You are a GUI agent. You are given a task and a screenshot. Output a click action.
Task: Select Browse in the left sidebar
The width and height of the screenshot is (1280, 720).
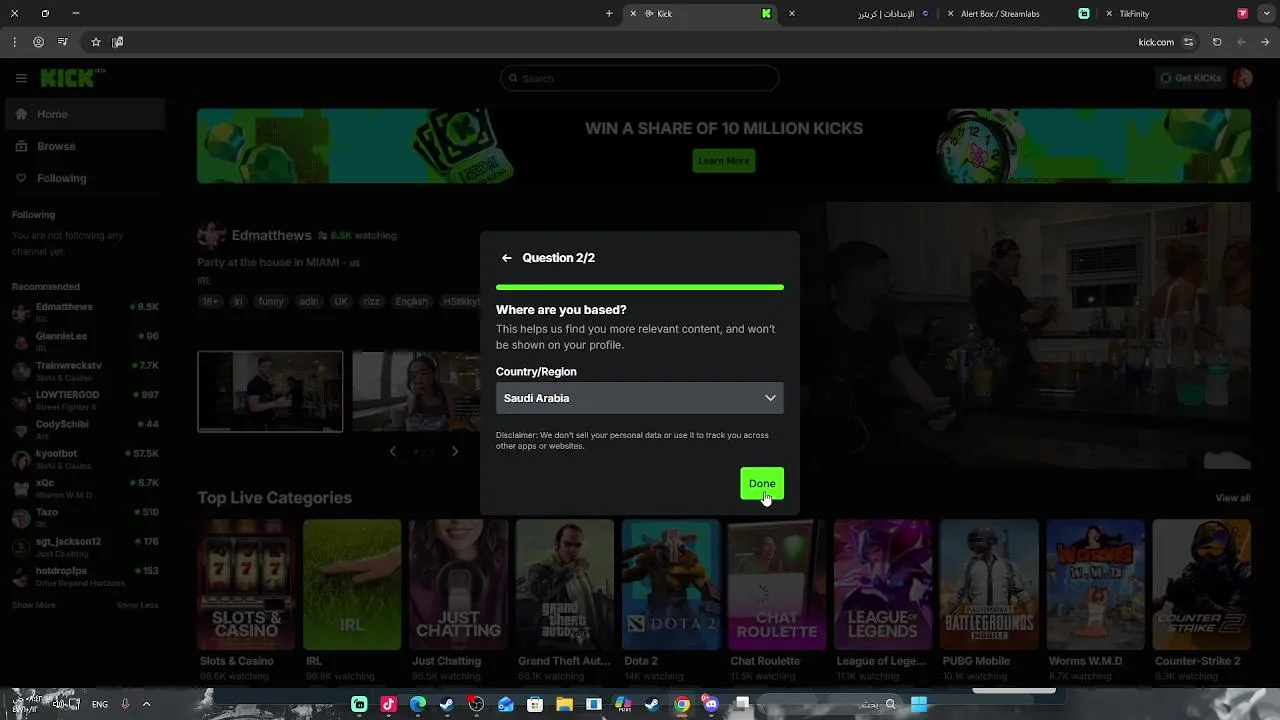coord(84,146)
